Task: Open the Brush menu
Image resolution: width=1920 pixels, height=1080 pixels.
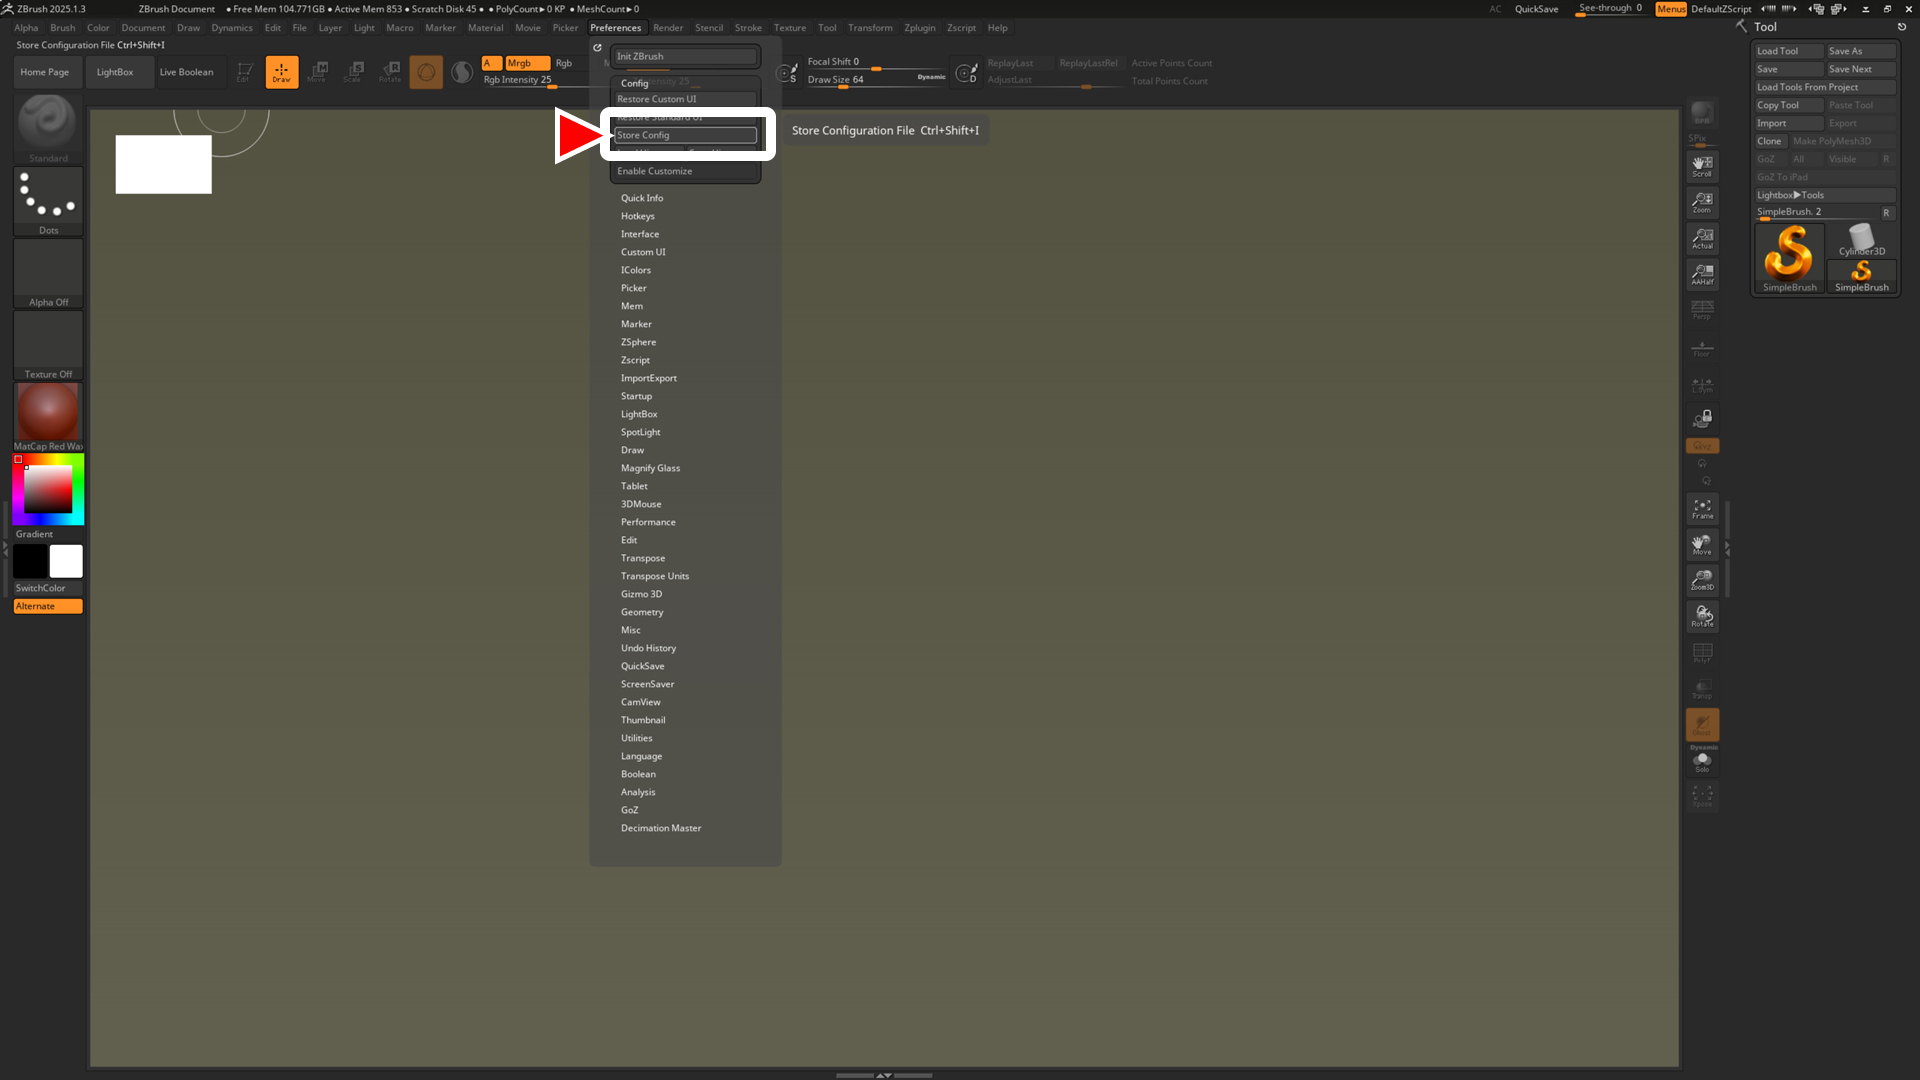Action: pyautogui.click(x=63, y=28)
